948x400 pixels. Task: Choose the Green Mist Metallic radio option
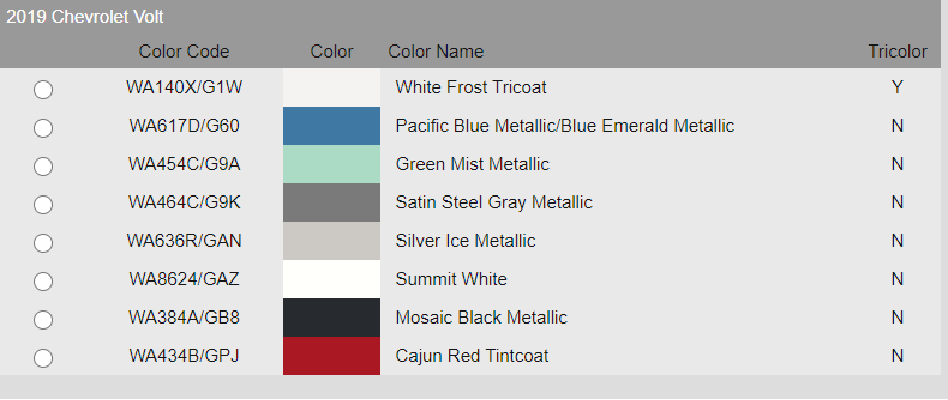click(43, 166)
